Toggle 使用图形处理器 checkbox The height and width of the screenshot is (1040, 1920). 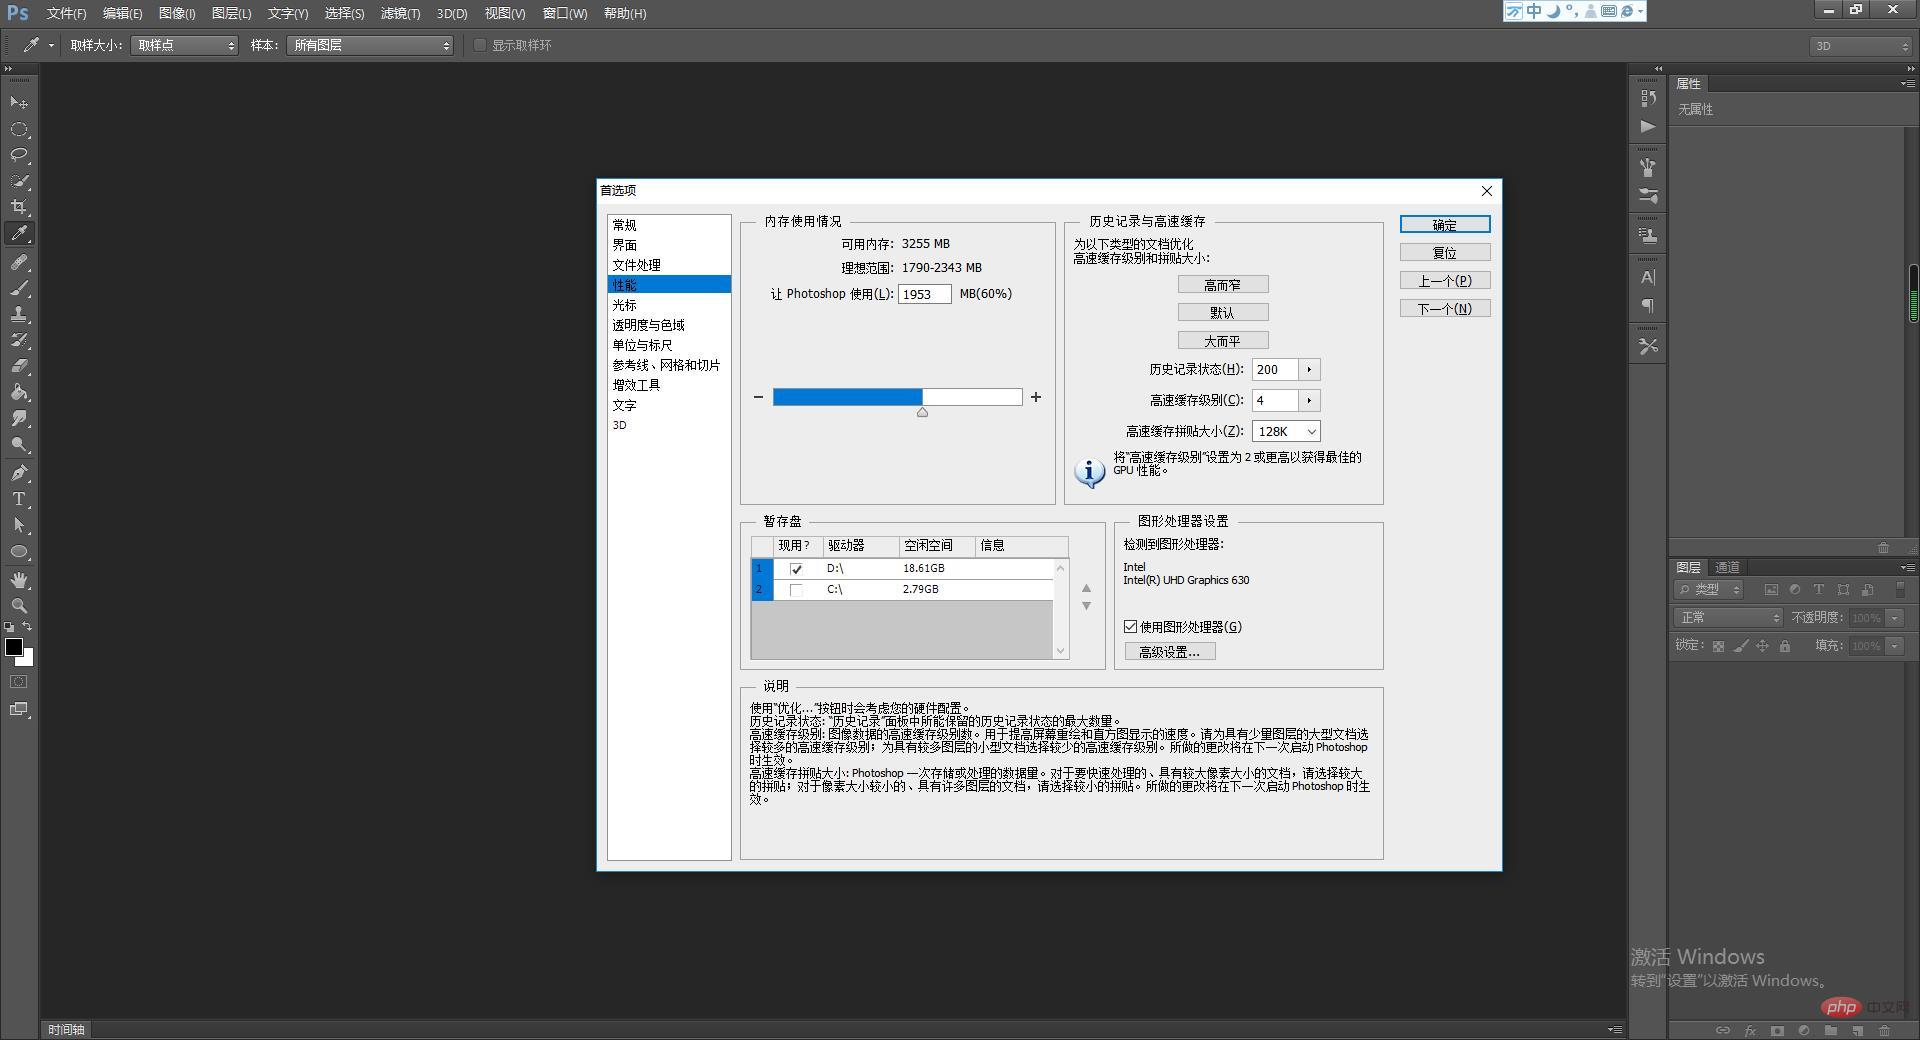1130,627
